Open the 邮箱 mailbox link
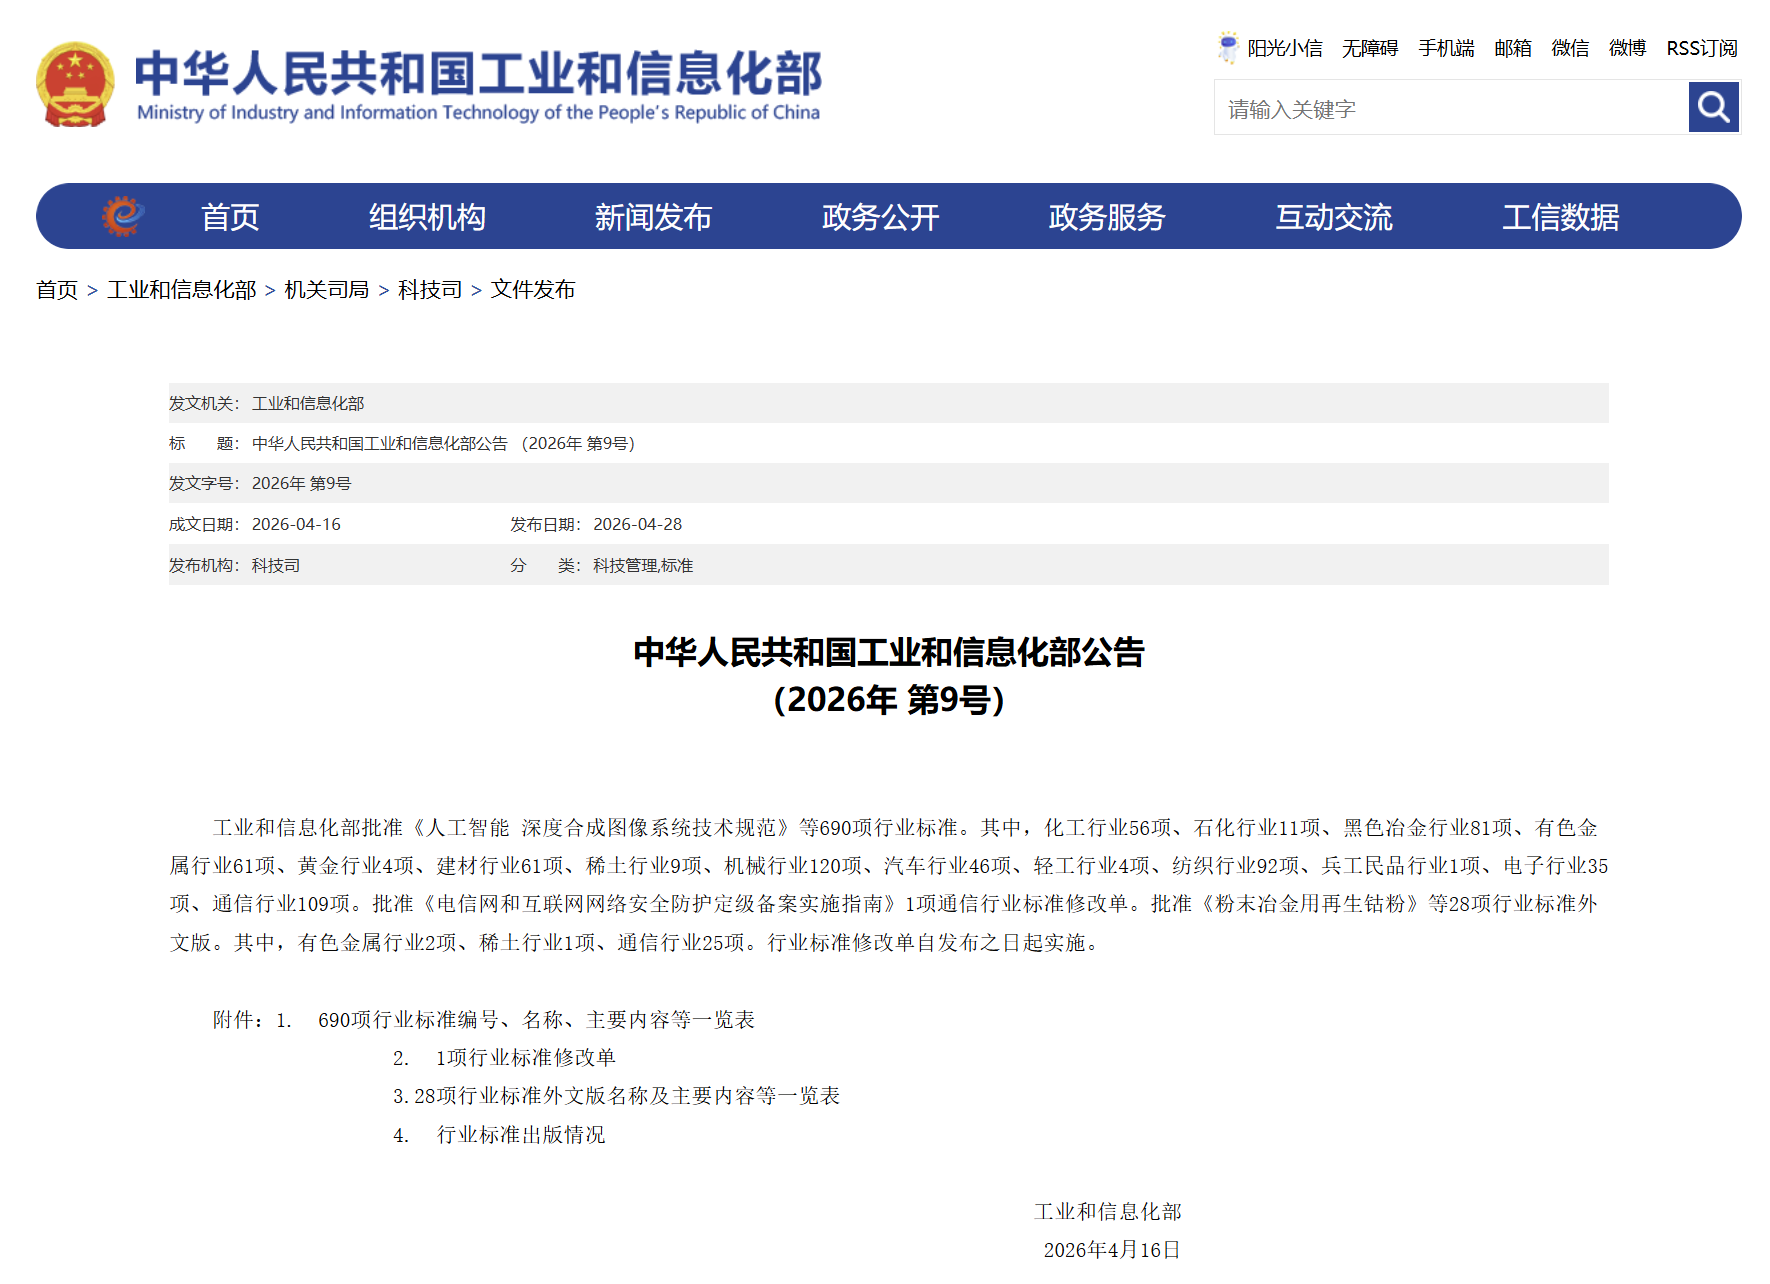Image resolution: width=1770 pixels, height=1284 pixels. [1513, 48]
